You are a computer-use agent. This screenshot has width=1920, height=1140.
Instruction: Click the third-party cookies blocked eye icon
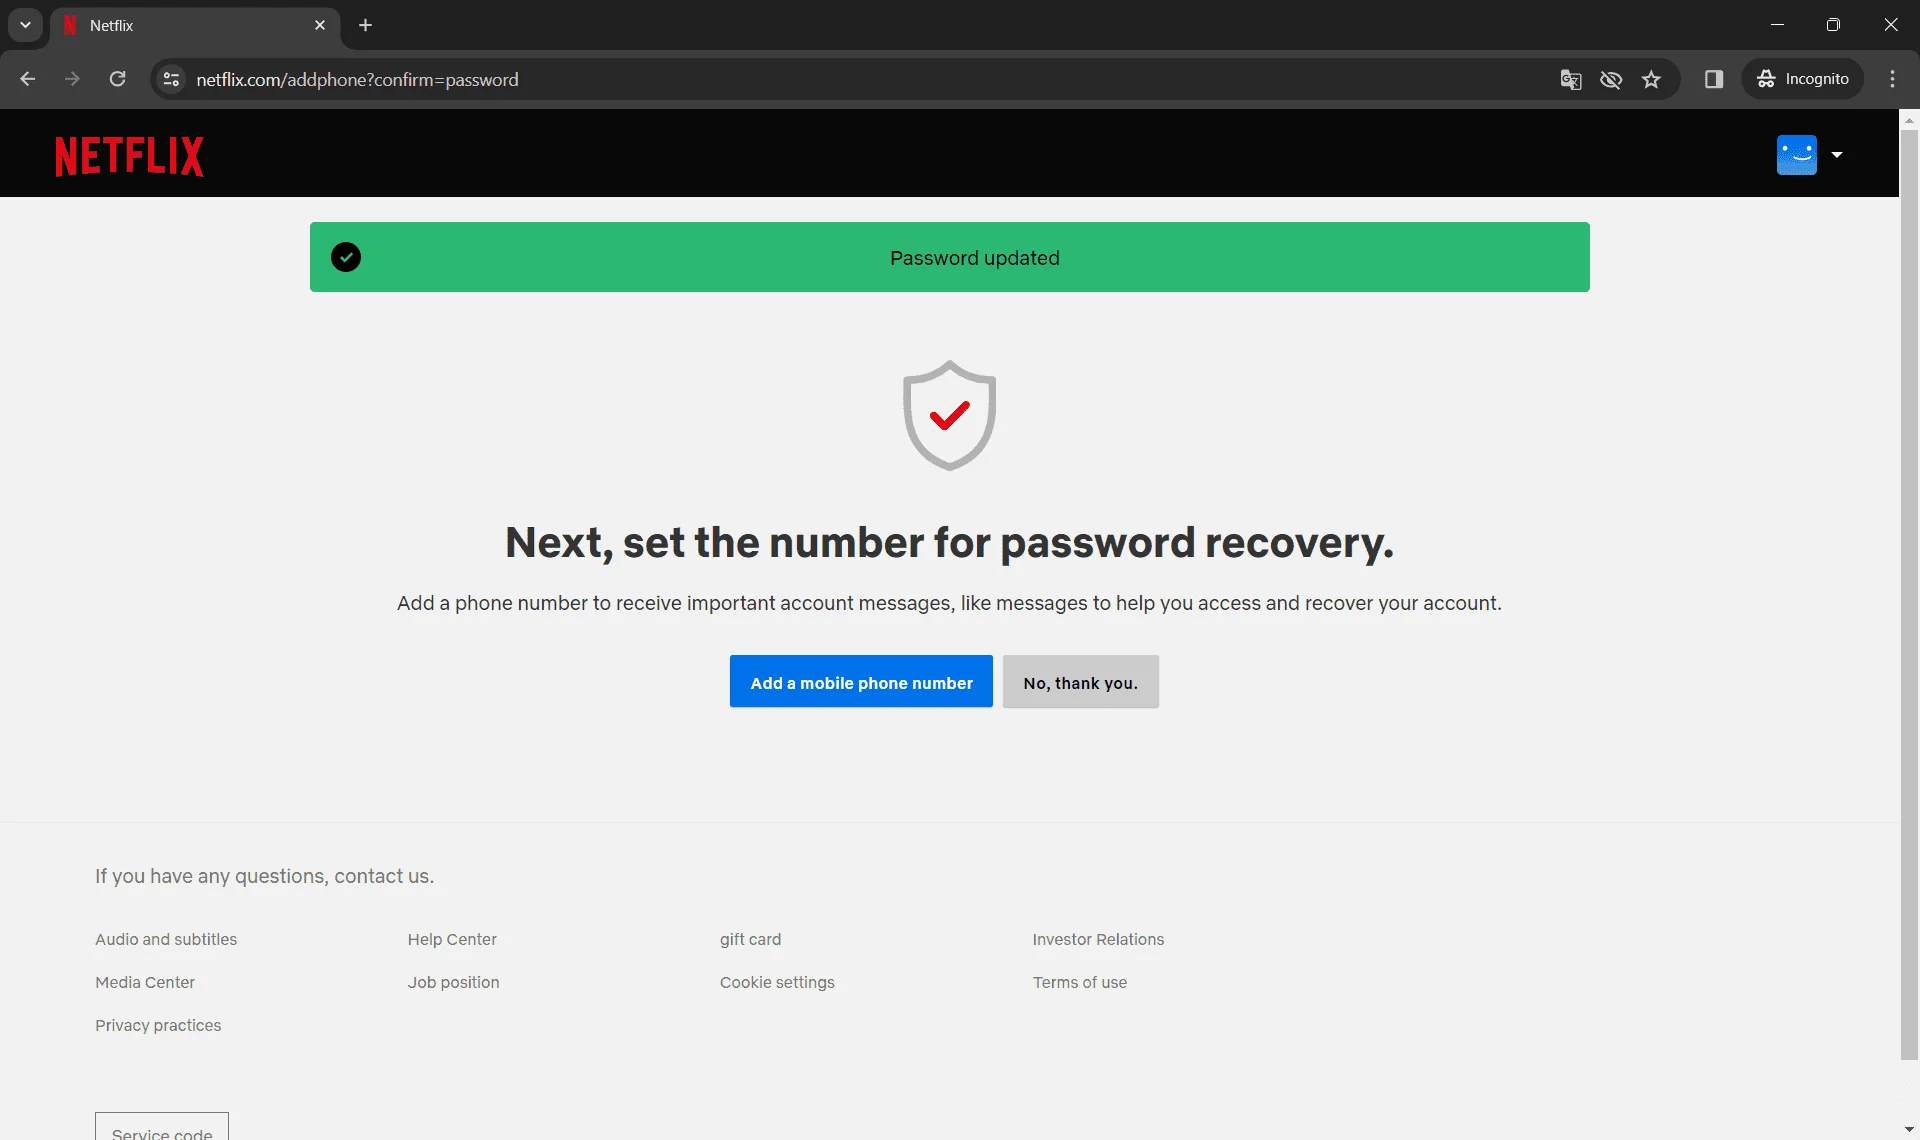[x=1611, y=79]
